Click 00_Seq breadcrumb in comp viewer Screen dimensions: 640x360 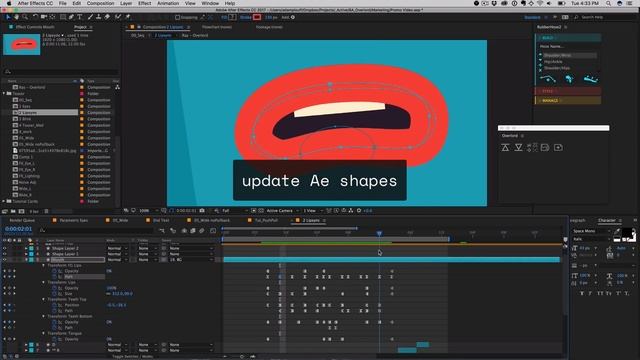coord(138,36)
